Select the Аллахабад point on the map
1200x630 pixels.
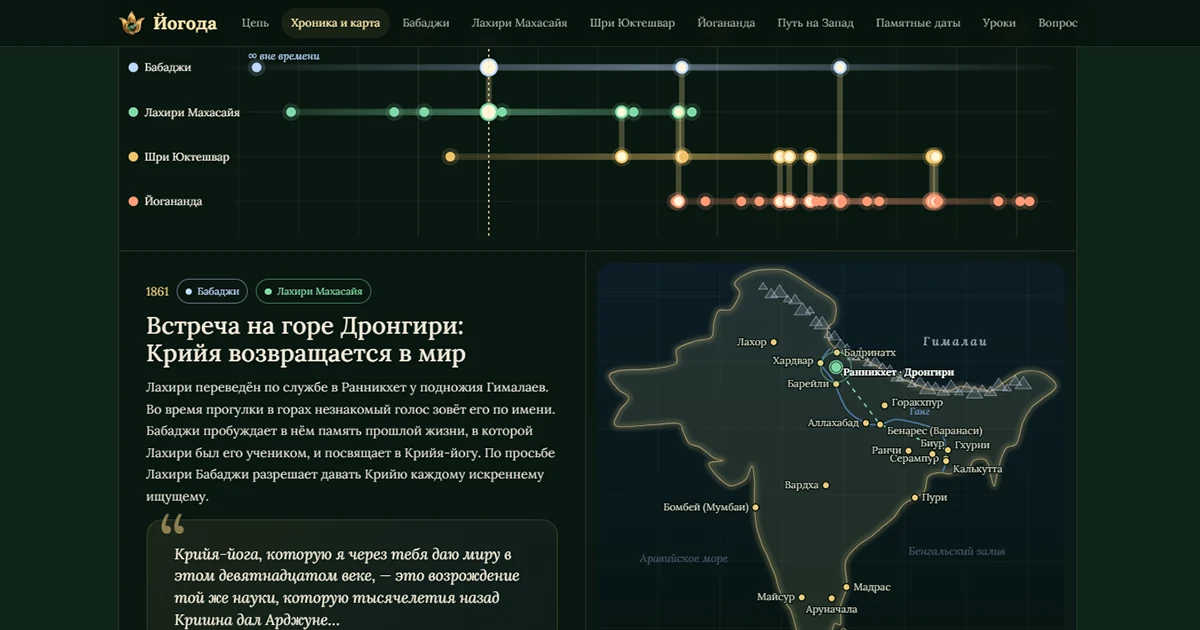[x=866, y=424]
